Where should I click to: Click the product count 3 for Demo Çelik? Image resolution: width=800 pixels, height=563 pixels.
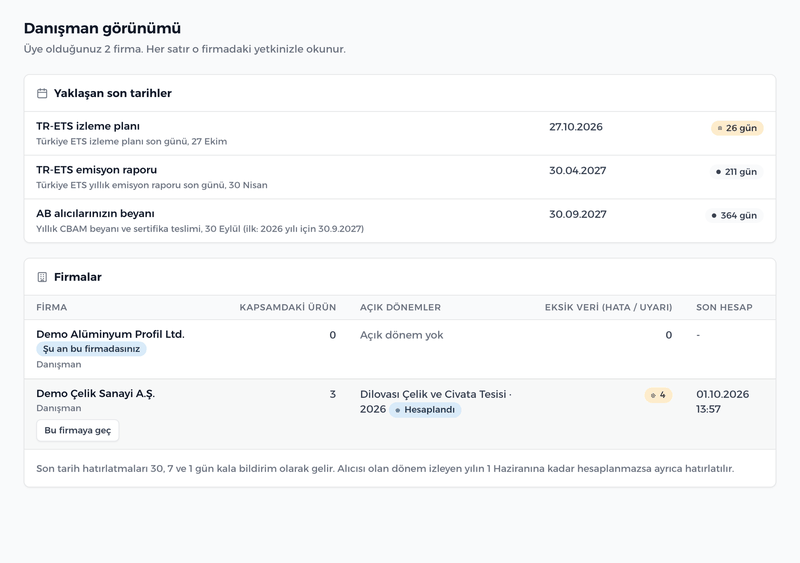click(x=333, y=395)
